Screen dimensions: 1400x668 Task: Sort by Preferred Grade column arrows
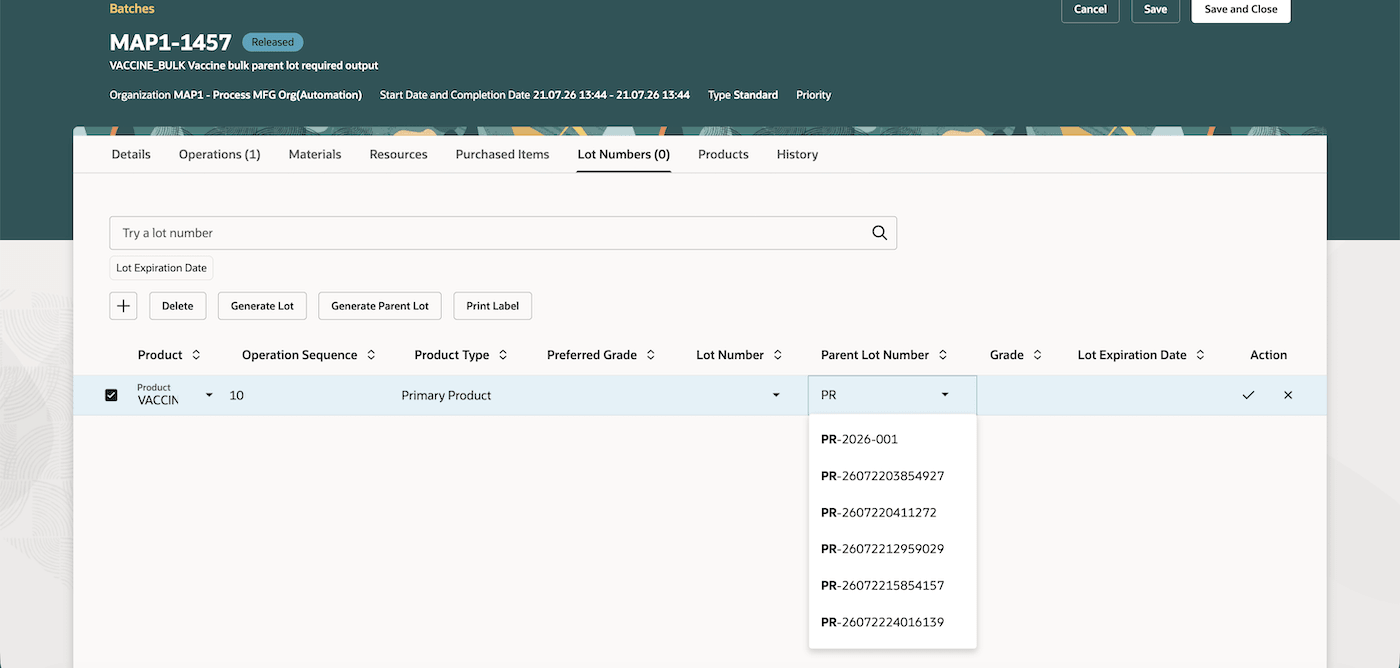pos(651,355)
